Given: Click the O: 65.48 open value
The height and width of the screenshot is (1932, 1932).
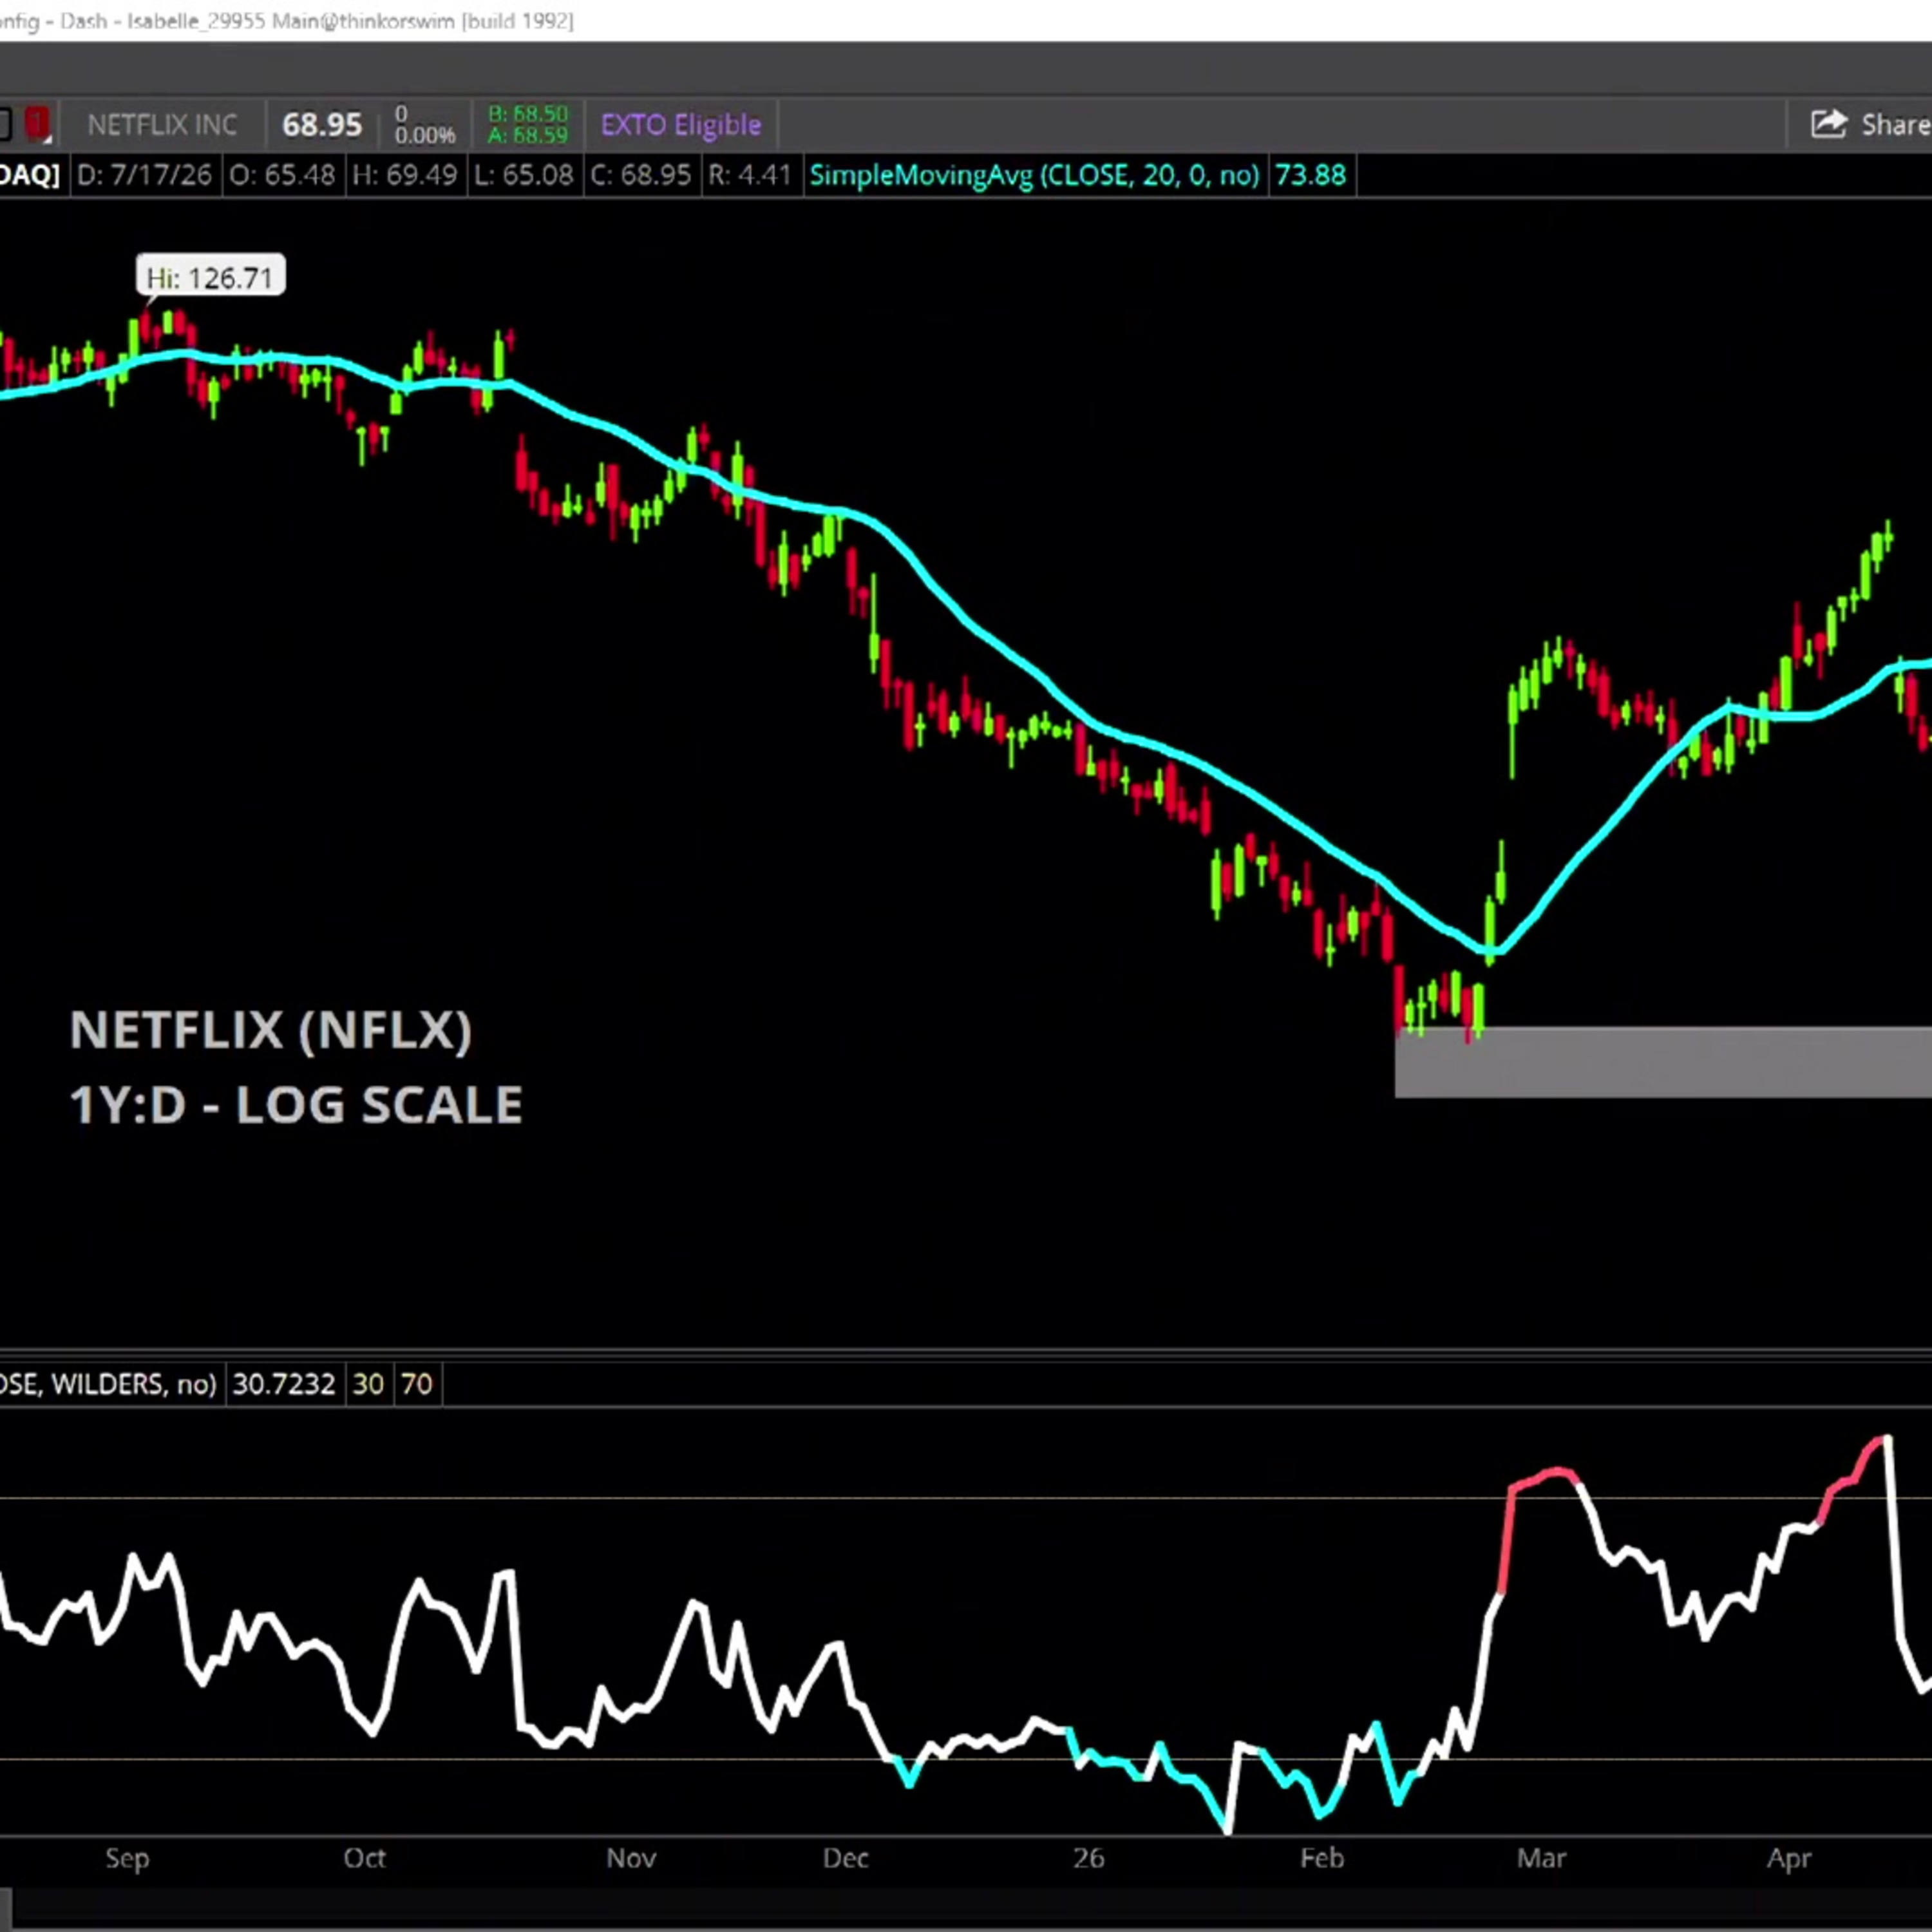Looking at the screenshot, I should (283, 176).
